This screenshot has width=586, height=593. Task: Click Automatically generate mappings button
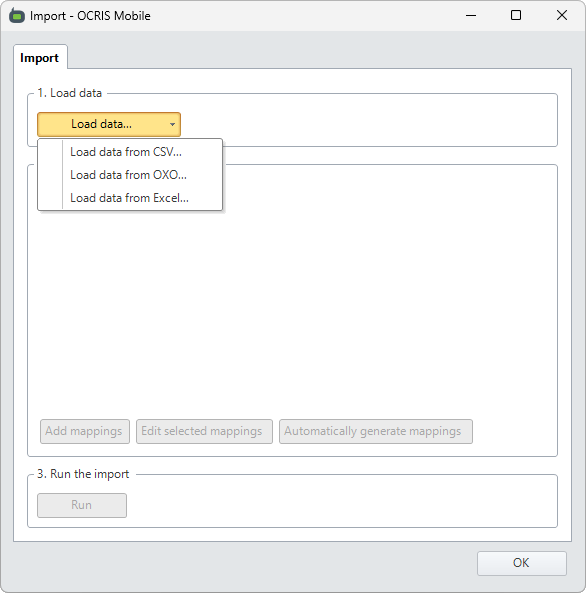point(376,431)
